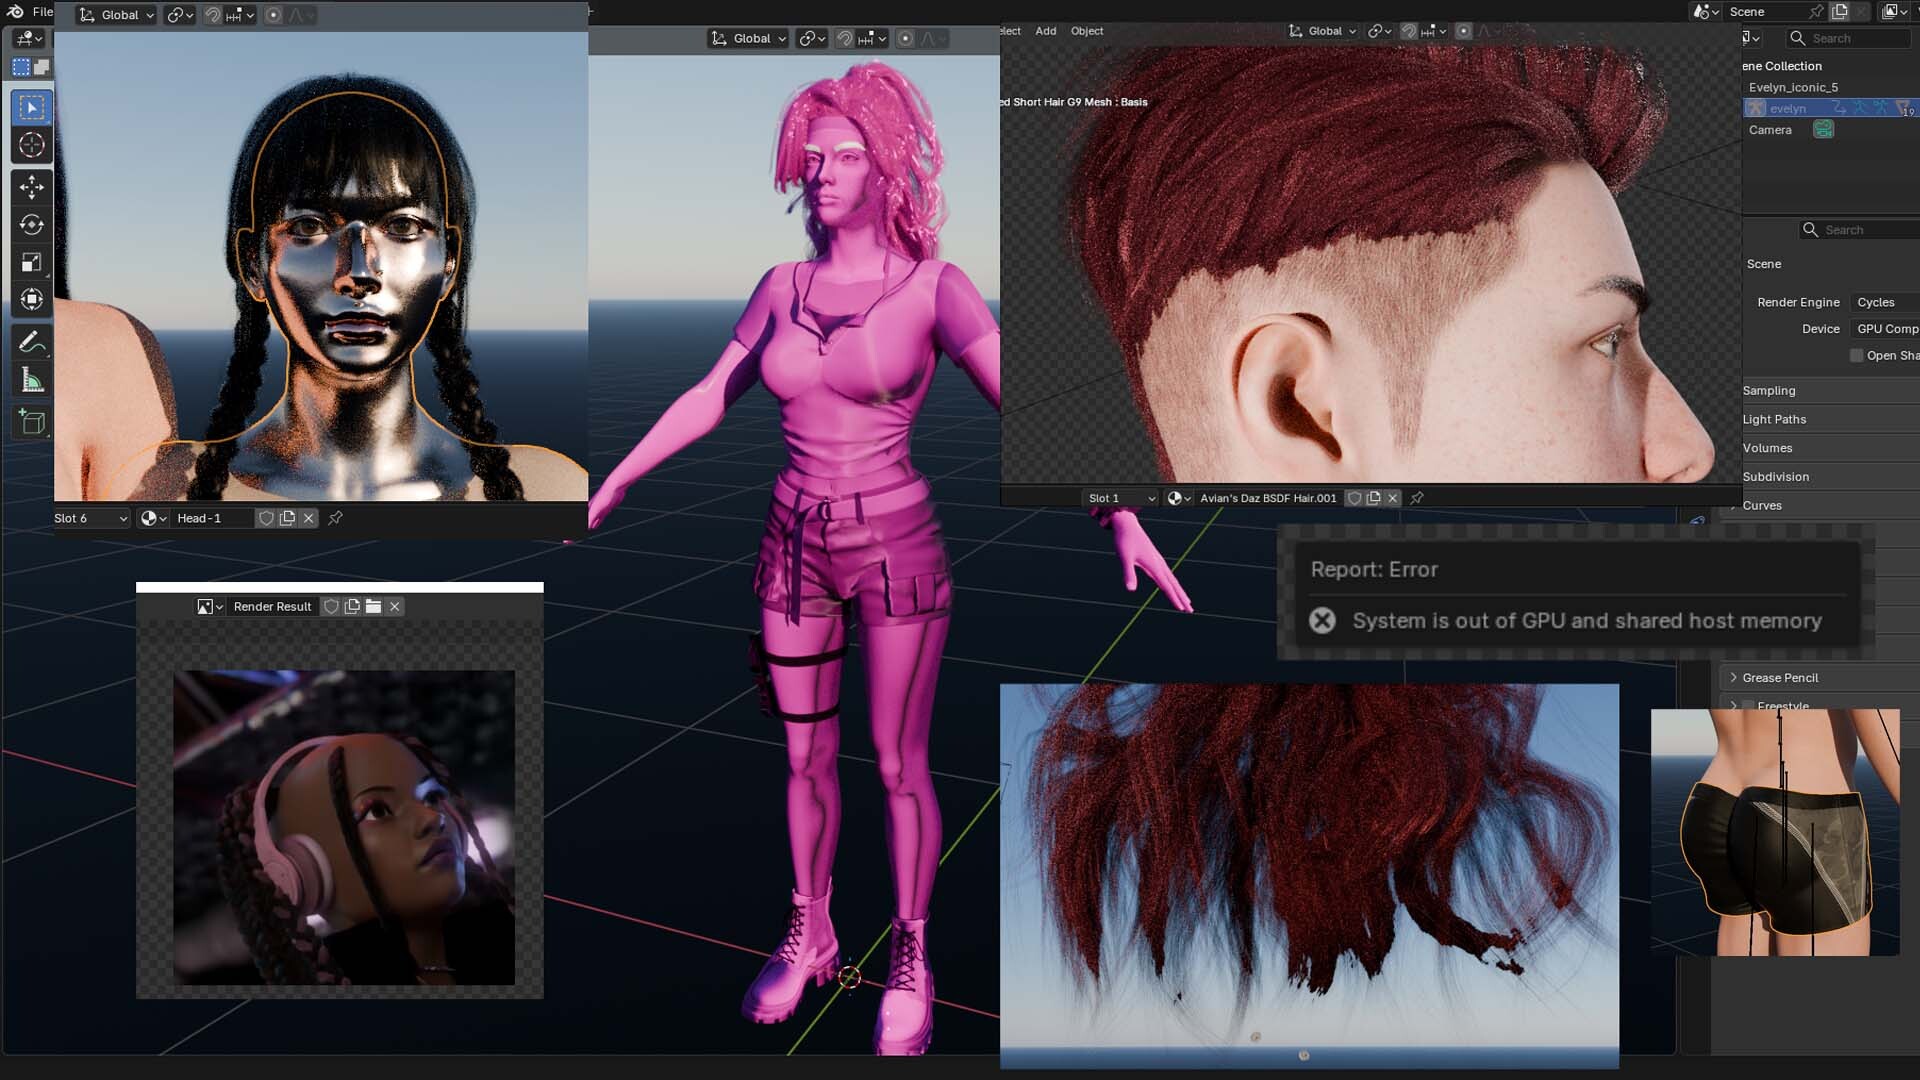Toggle snapping magnet above pink character viewport
The height and width of the screenshot is (1080, 1920).
845,38
